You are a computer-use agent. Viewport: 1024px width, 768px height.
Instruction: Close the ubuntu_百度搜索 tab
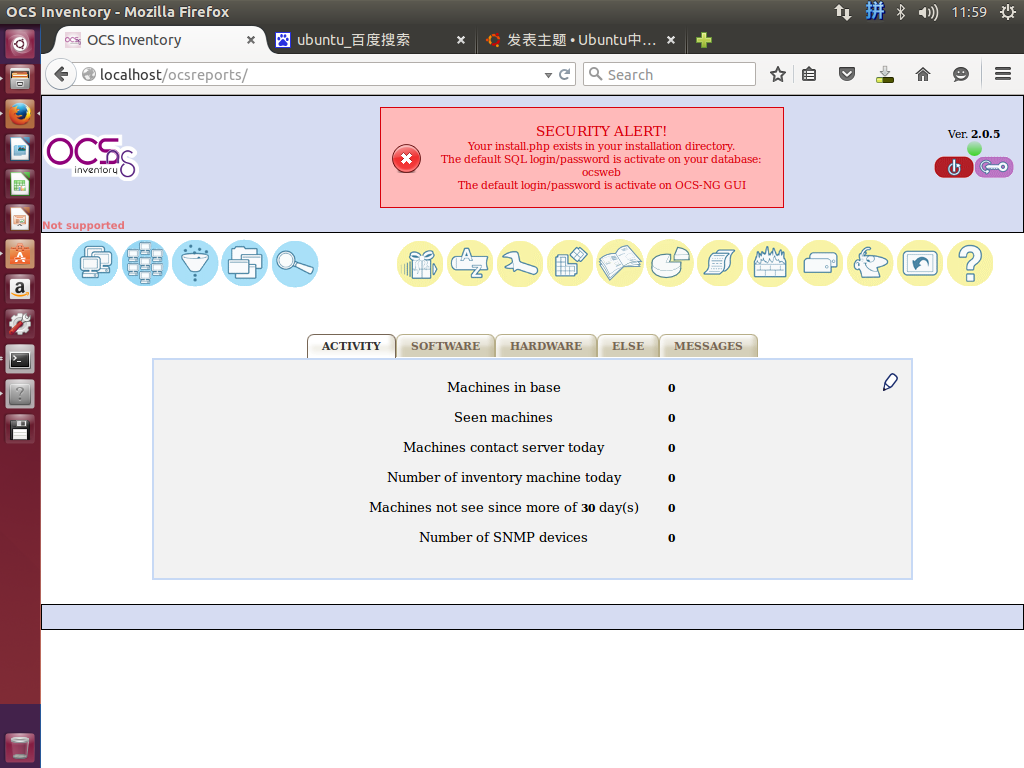tap(461, 40)
